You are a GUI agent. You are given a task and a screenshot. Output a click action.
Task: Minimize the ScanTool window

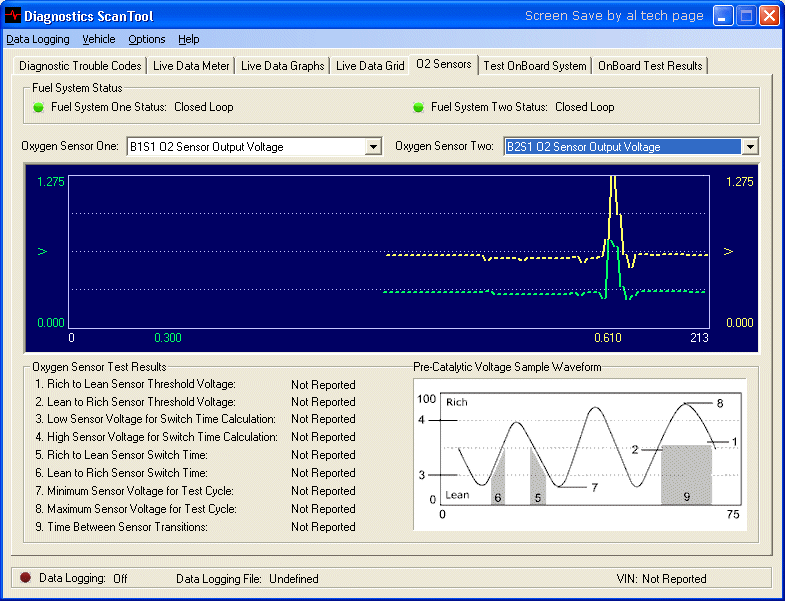coord(723,16)
